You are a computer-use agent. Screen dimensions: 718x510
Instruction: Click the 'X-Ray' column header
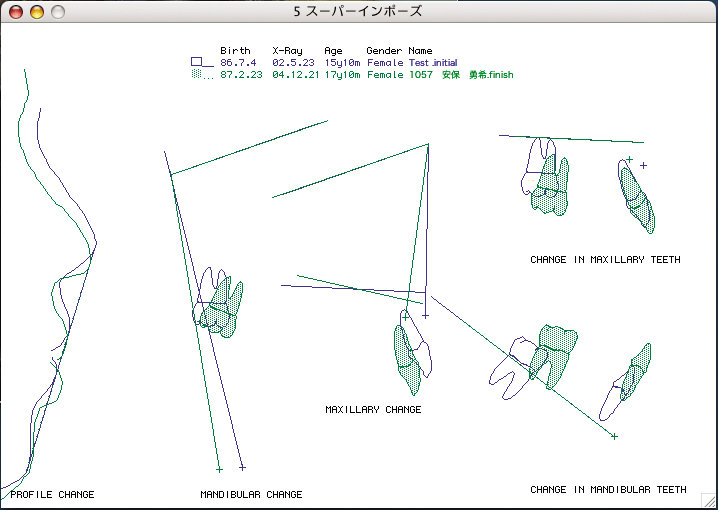pos(288,50)
